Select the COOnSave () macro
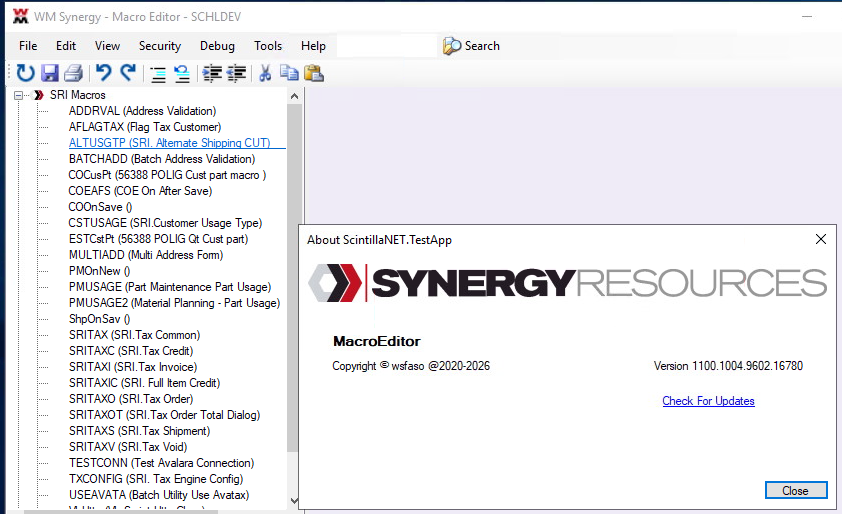Screen dimensions: 842x514 coord(100,207)
